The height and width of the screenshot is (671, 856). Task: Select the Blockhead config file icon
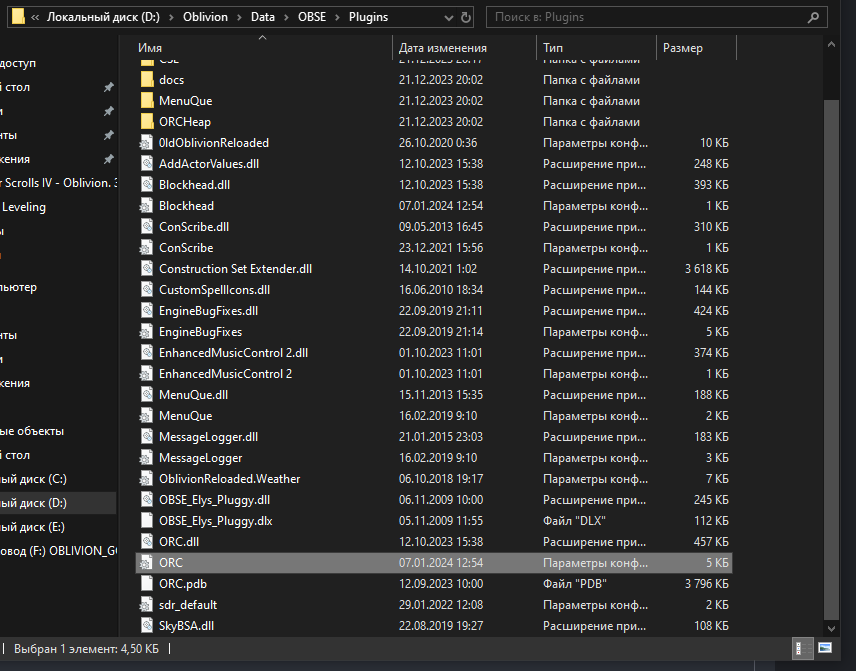(x=147, y=206)
